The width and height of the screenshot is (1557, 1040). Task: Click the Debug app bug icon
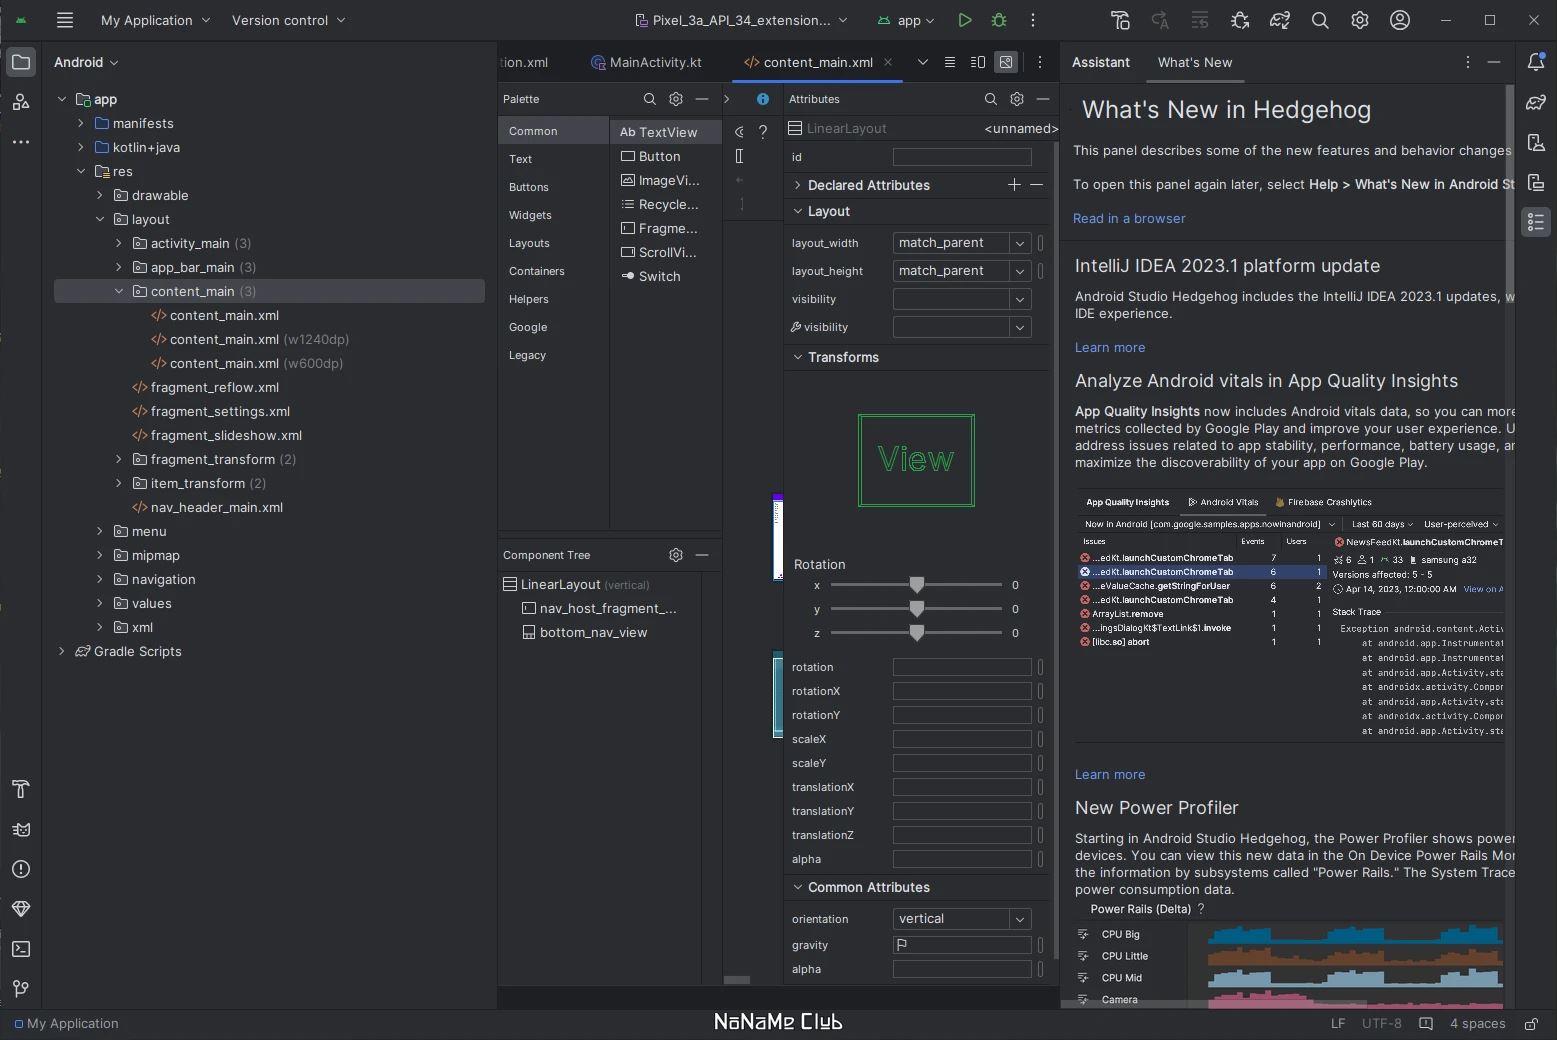(x=999, y=20)
